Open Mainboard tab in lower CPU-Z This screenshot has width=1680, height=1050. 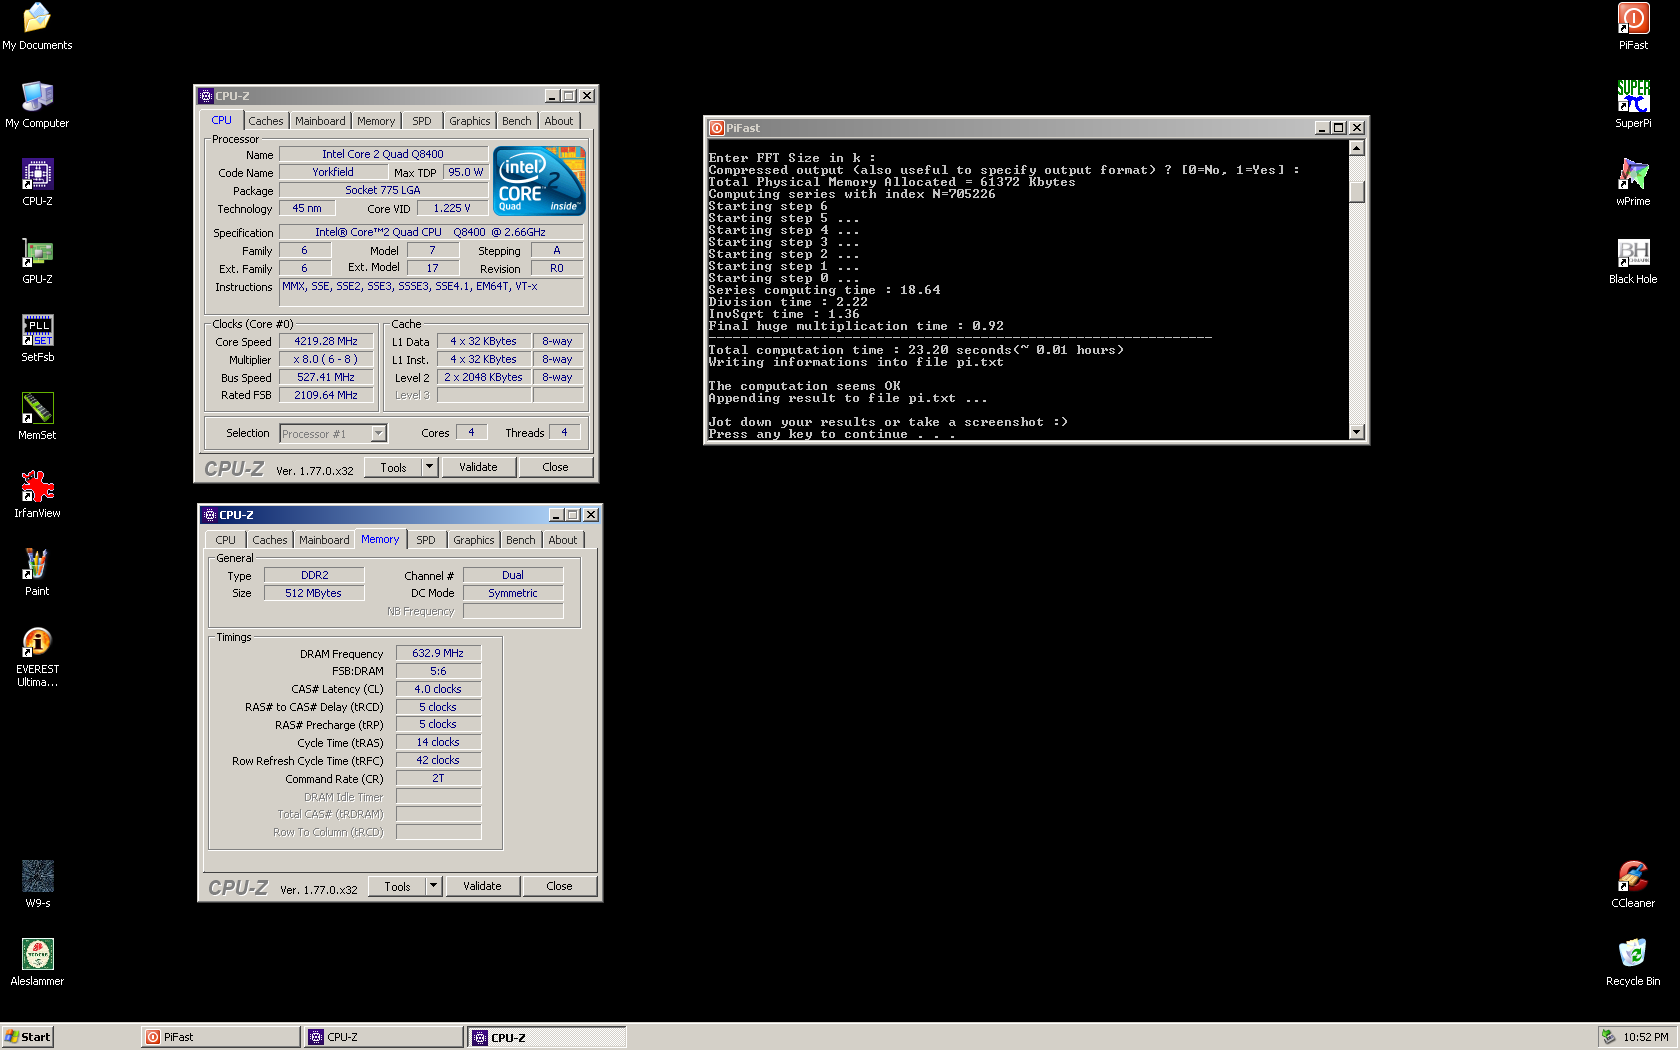[324, 540]
